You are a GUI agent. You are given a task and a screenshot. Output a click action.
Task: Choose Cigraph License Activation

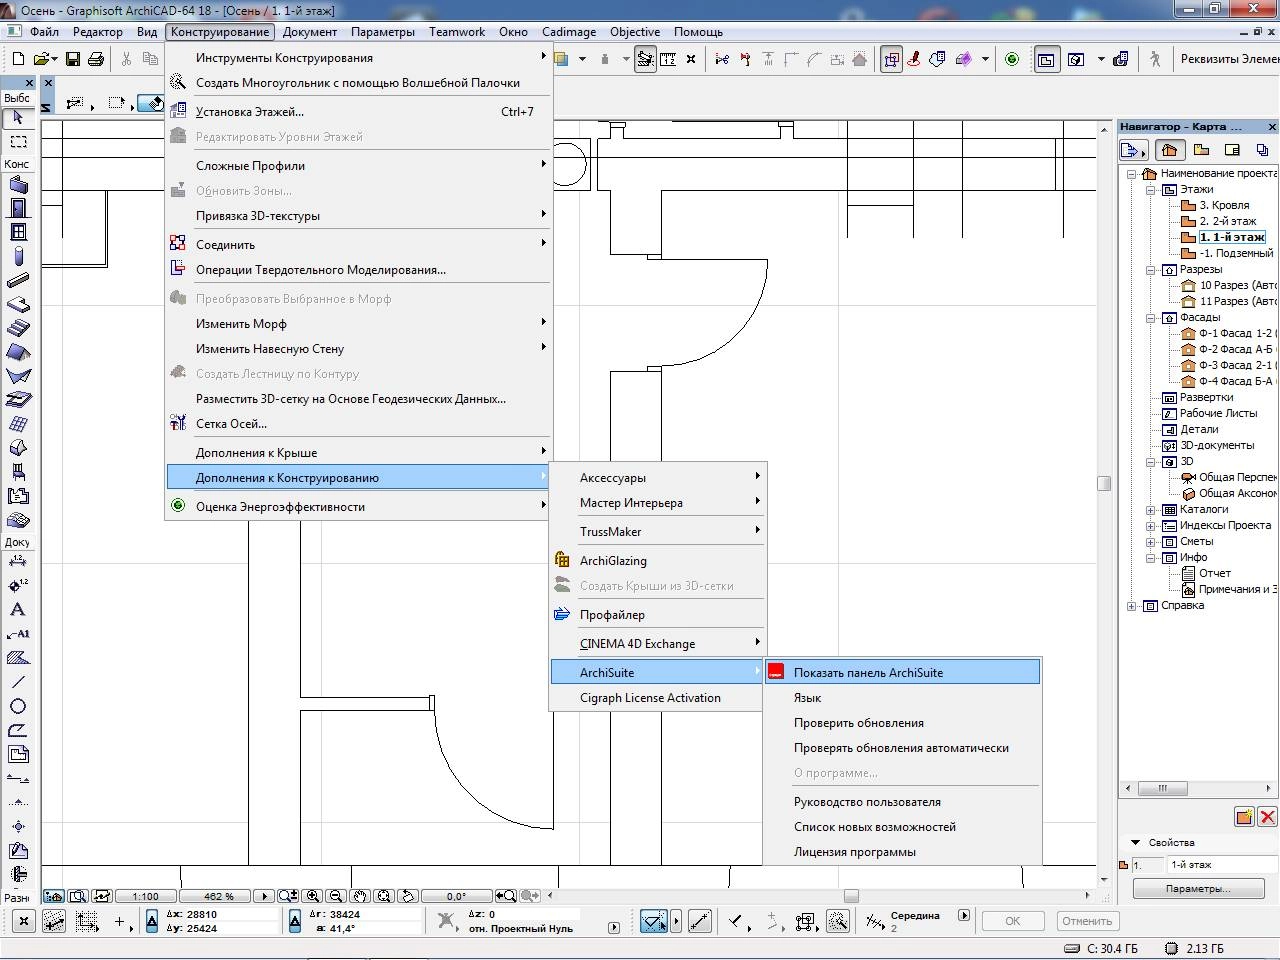pyautogui.click(x=658, y=698)
